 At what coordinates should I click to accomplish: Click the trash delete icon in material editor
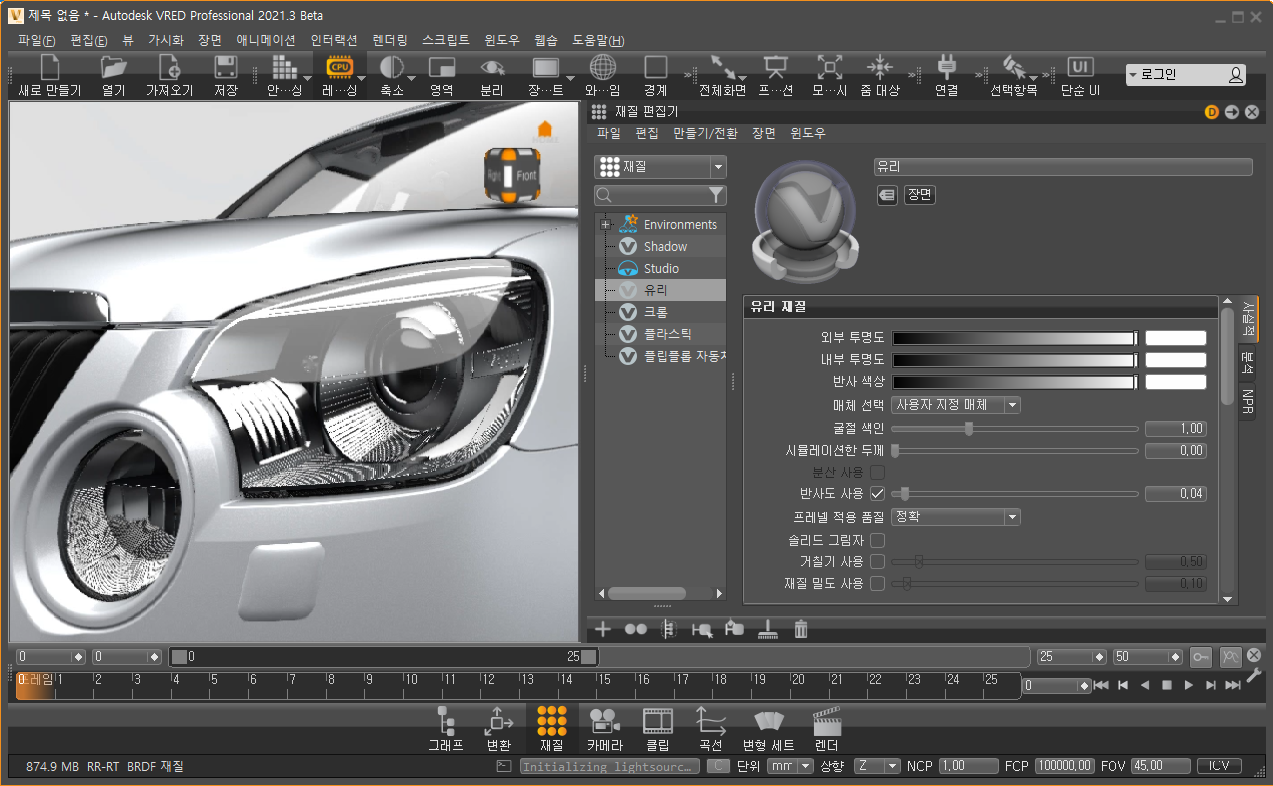coord(801,629)
